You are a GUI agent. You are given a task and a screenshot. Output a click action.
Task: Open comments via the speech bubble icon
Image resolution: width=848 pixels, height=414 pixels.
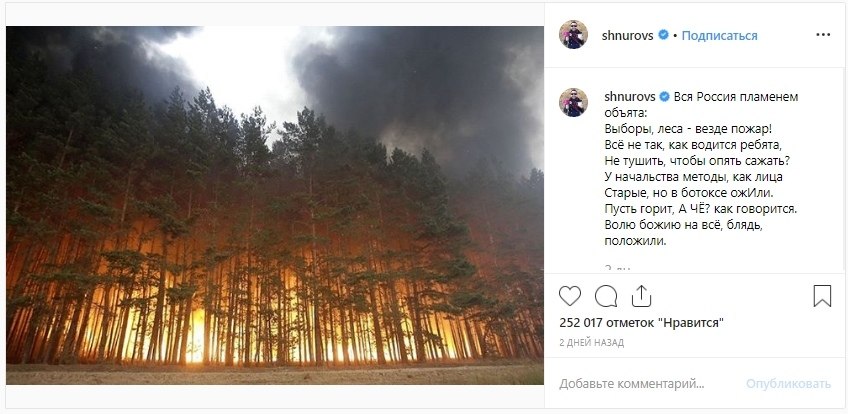tap(606, 296)
